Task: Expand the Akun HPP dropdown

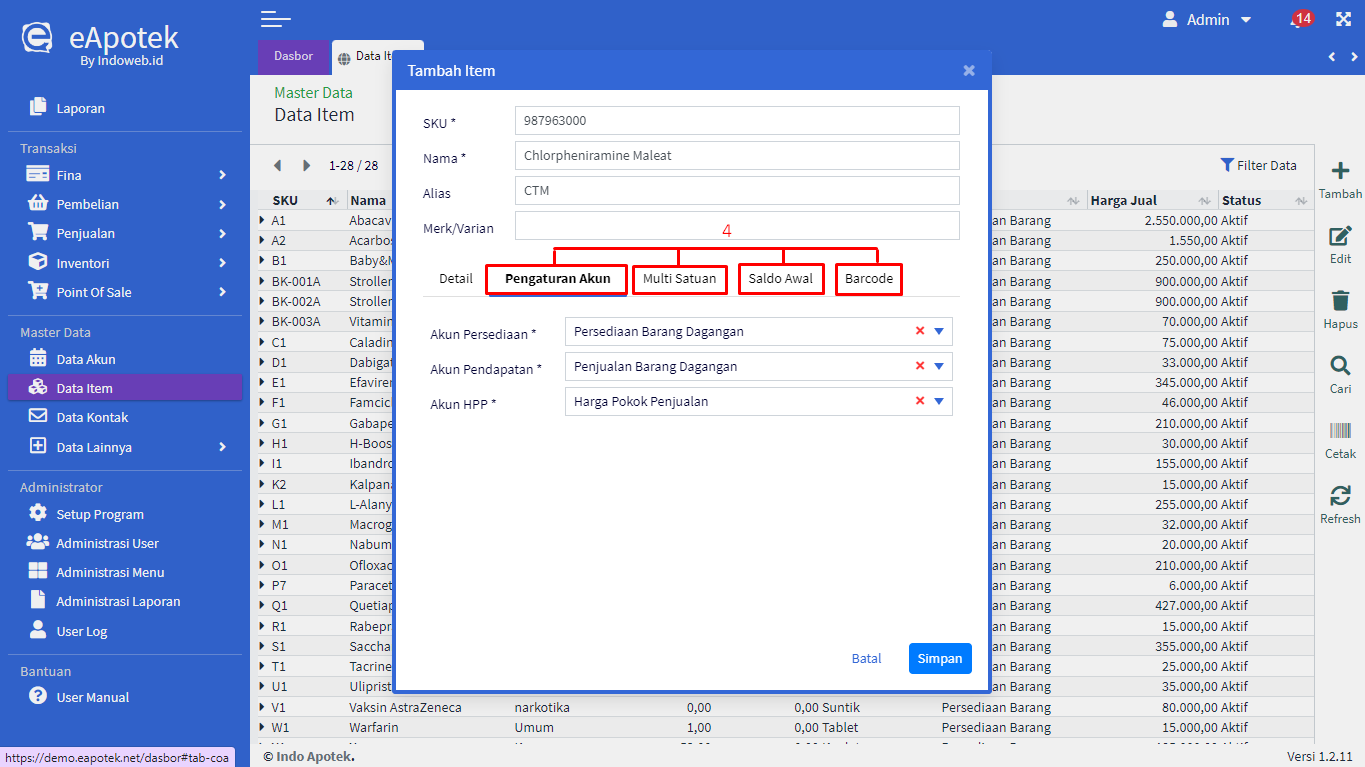Action: tap(939, 401)
